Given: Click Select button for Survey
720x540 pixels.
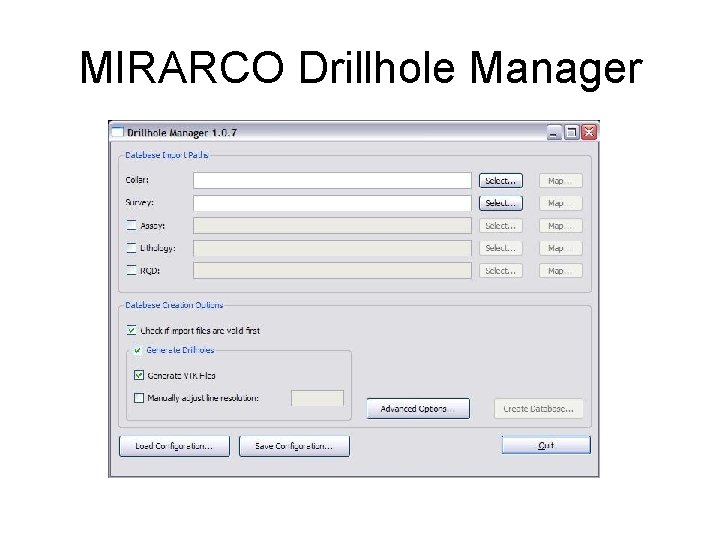Looking at the screenshot, I should pos(501,203).
